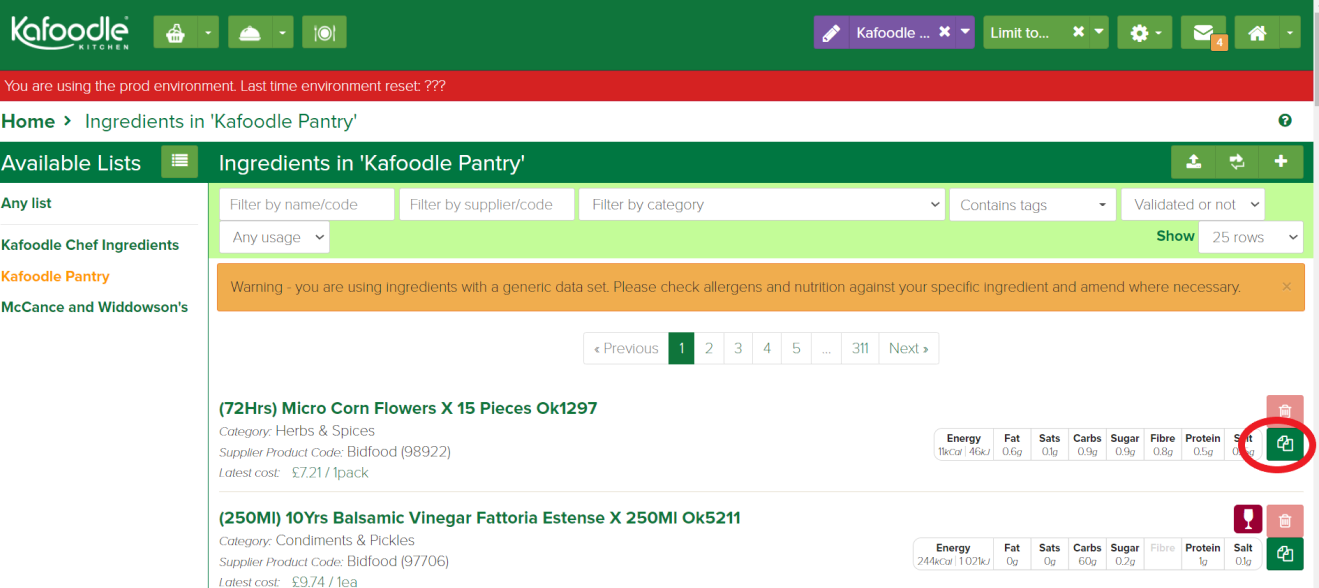Click the Energy '244kCal' cell for Balsamic Vinegar
1319x588 pixels.
(x=953, y=555)
